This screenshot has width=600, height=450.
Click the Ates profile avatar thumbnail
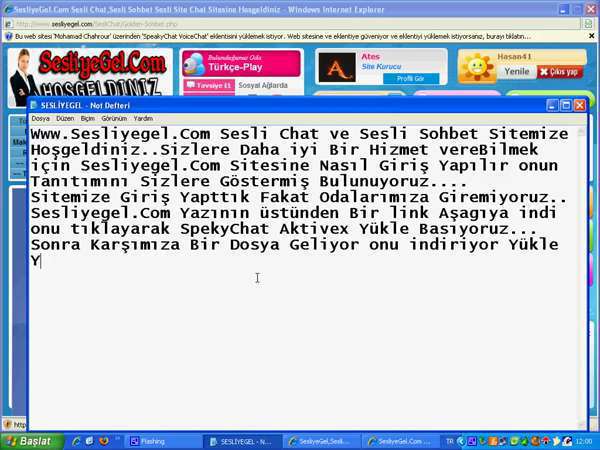click(337, 67)
